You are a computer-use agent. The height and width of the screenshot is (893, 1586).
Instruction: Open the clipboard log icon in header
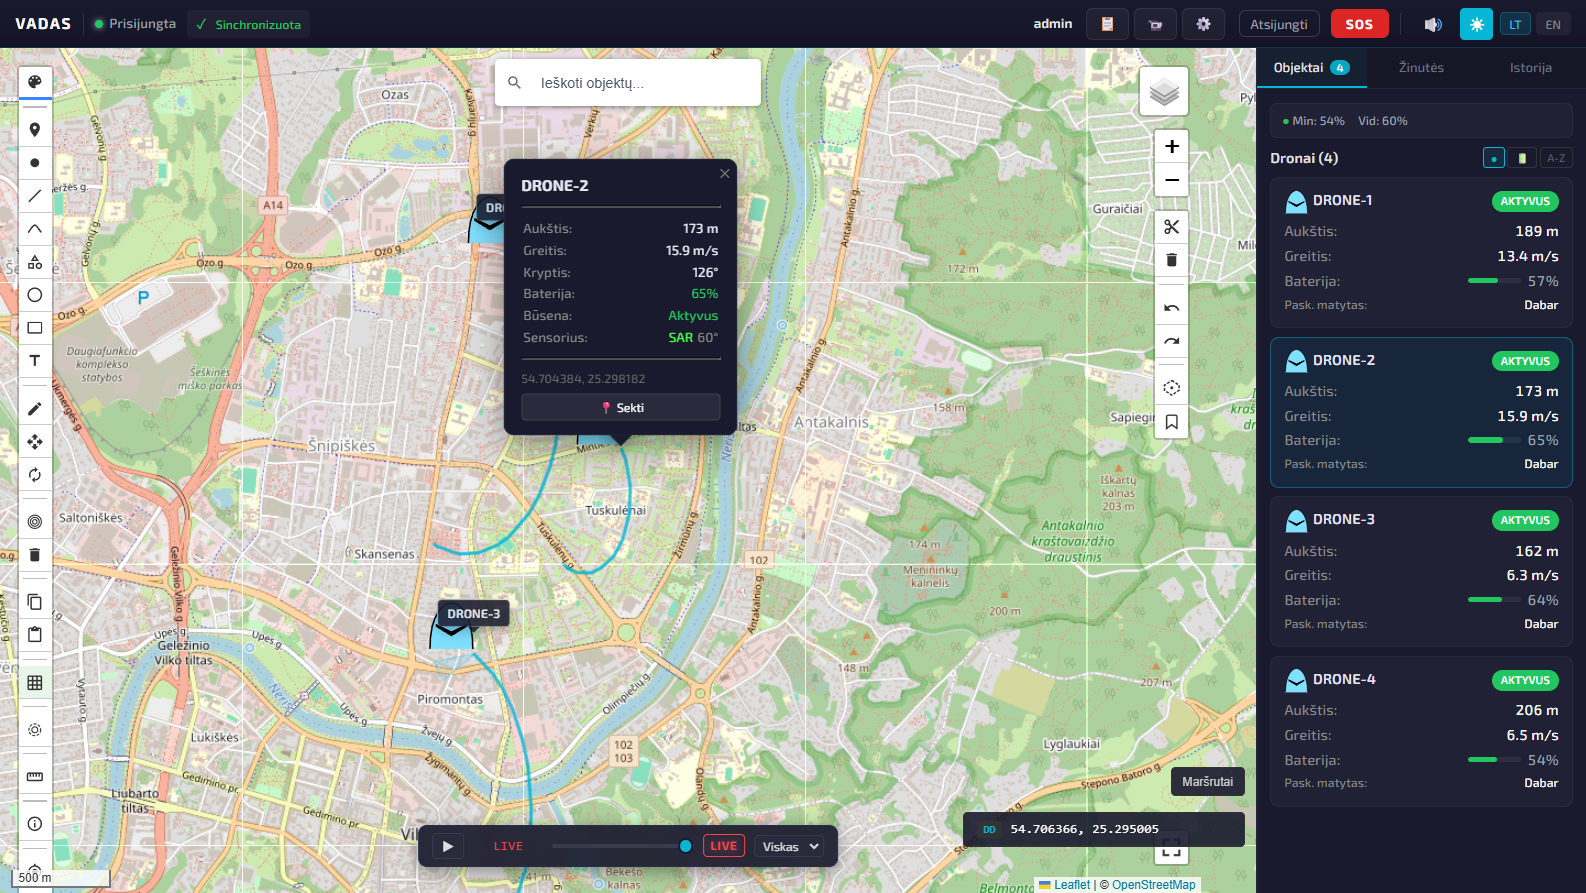tap(1107, 24)
